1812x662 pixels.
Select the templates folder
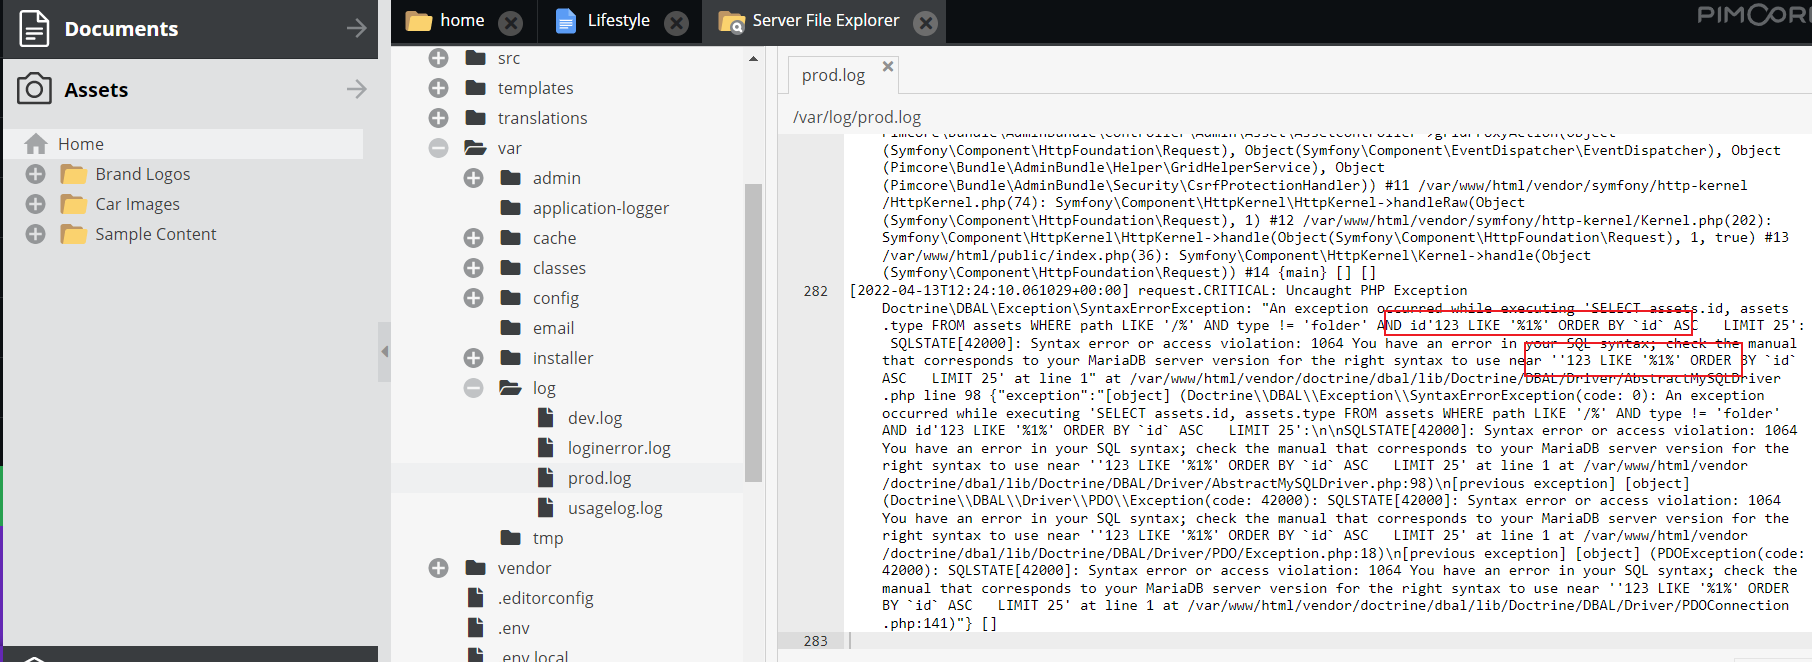point(535,88)
